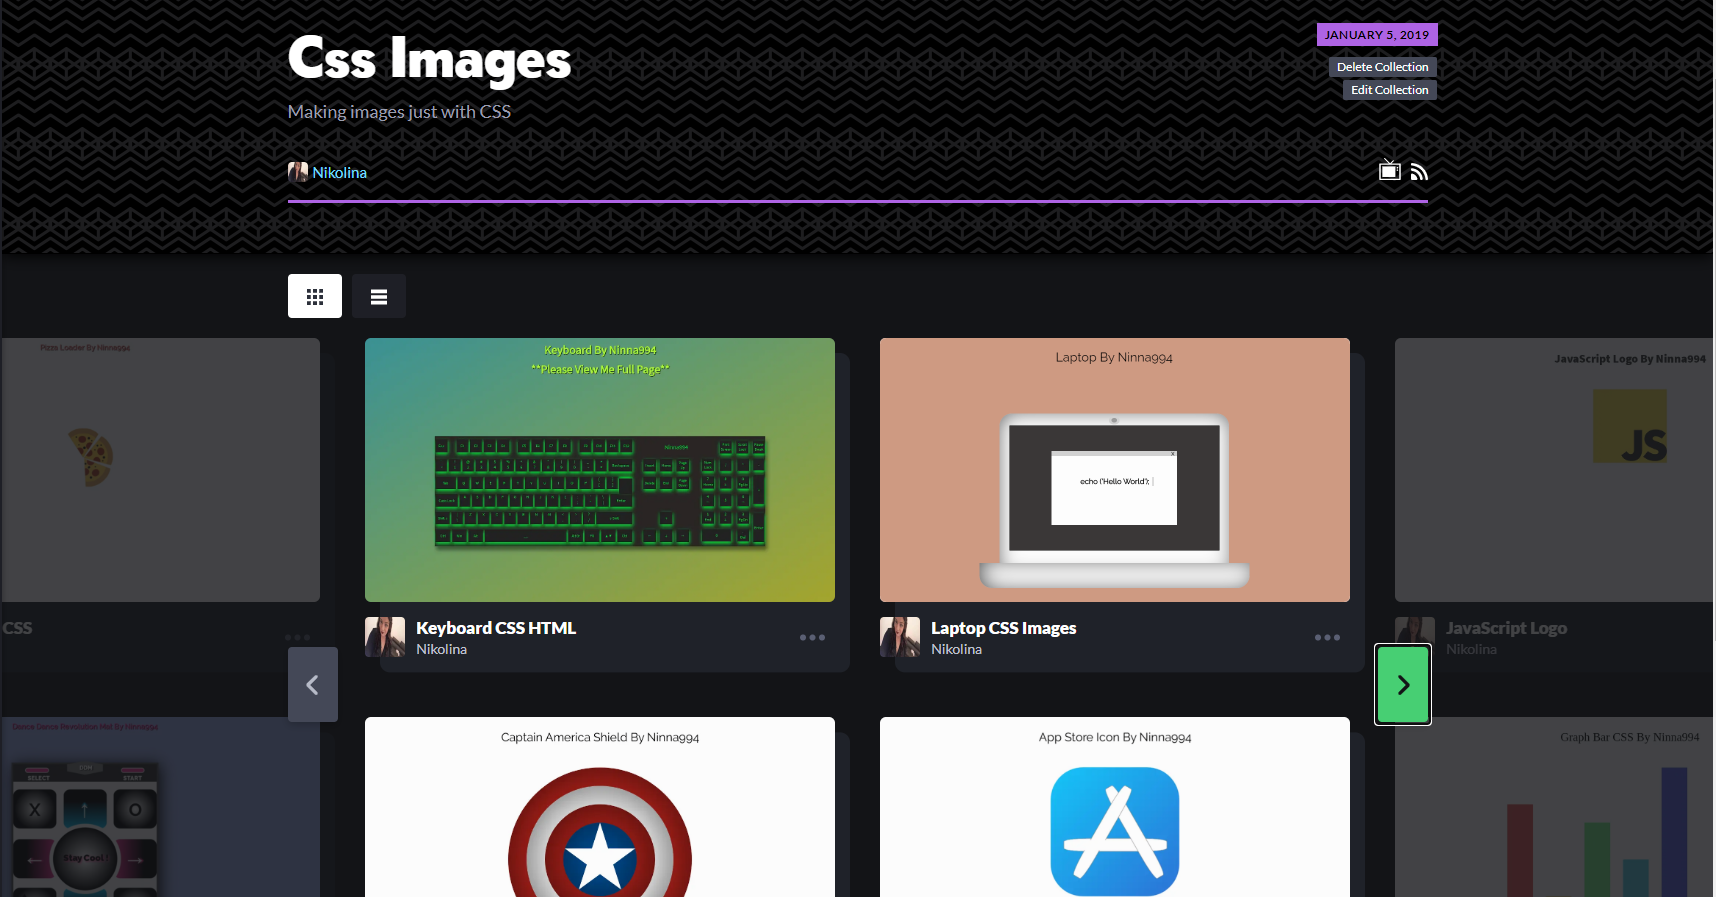Click Nikolina author under Laptop CSS Images
Viewport: 1716px width, 897px height.
pyautogui.click(x=956, y=649)
